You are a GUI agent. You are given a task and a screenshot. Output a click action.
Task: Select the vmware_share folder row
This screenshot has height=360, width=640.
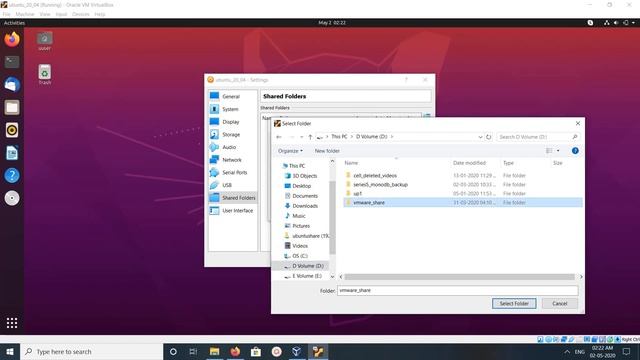click(x=463, y=202)
